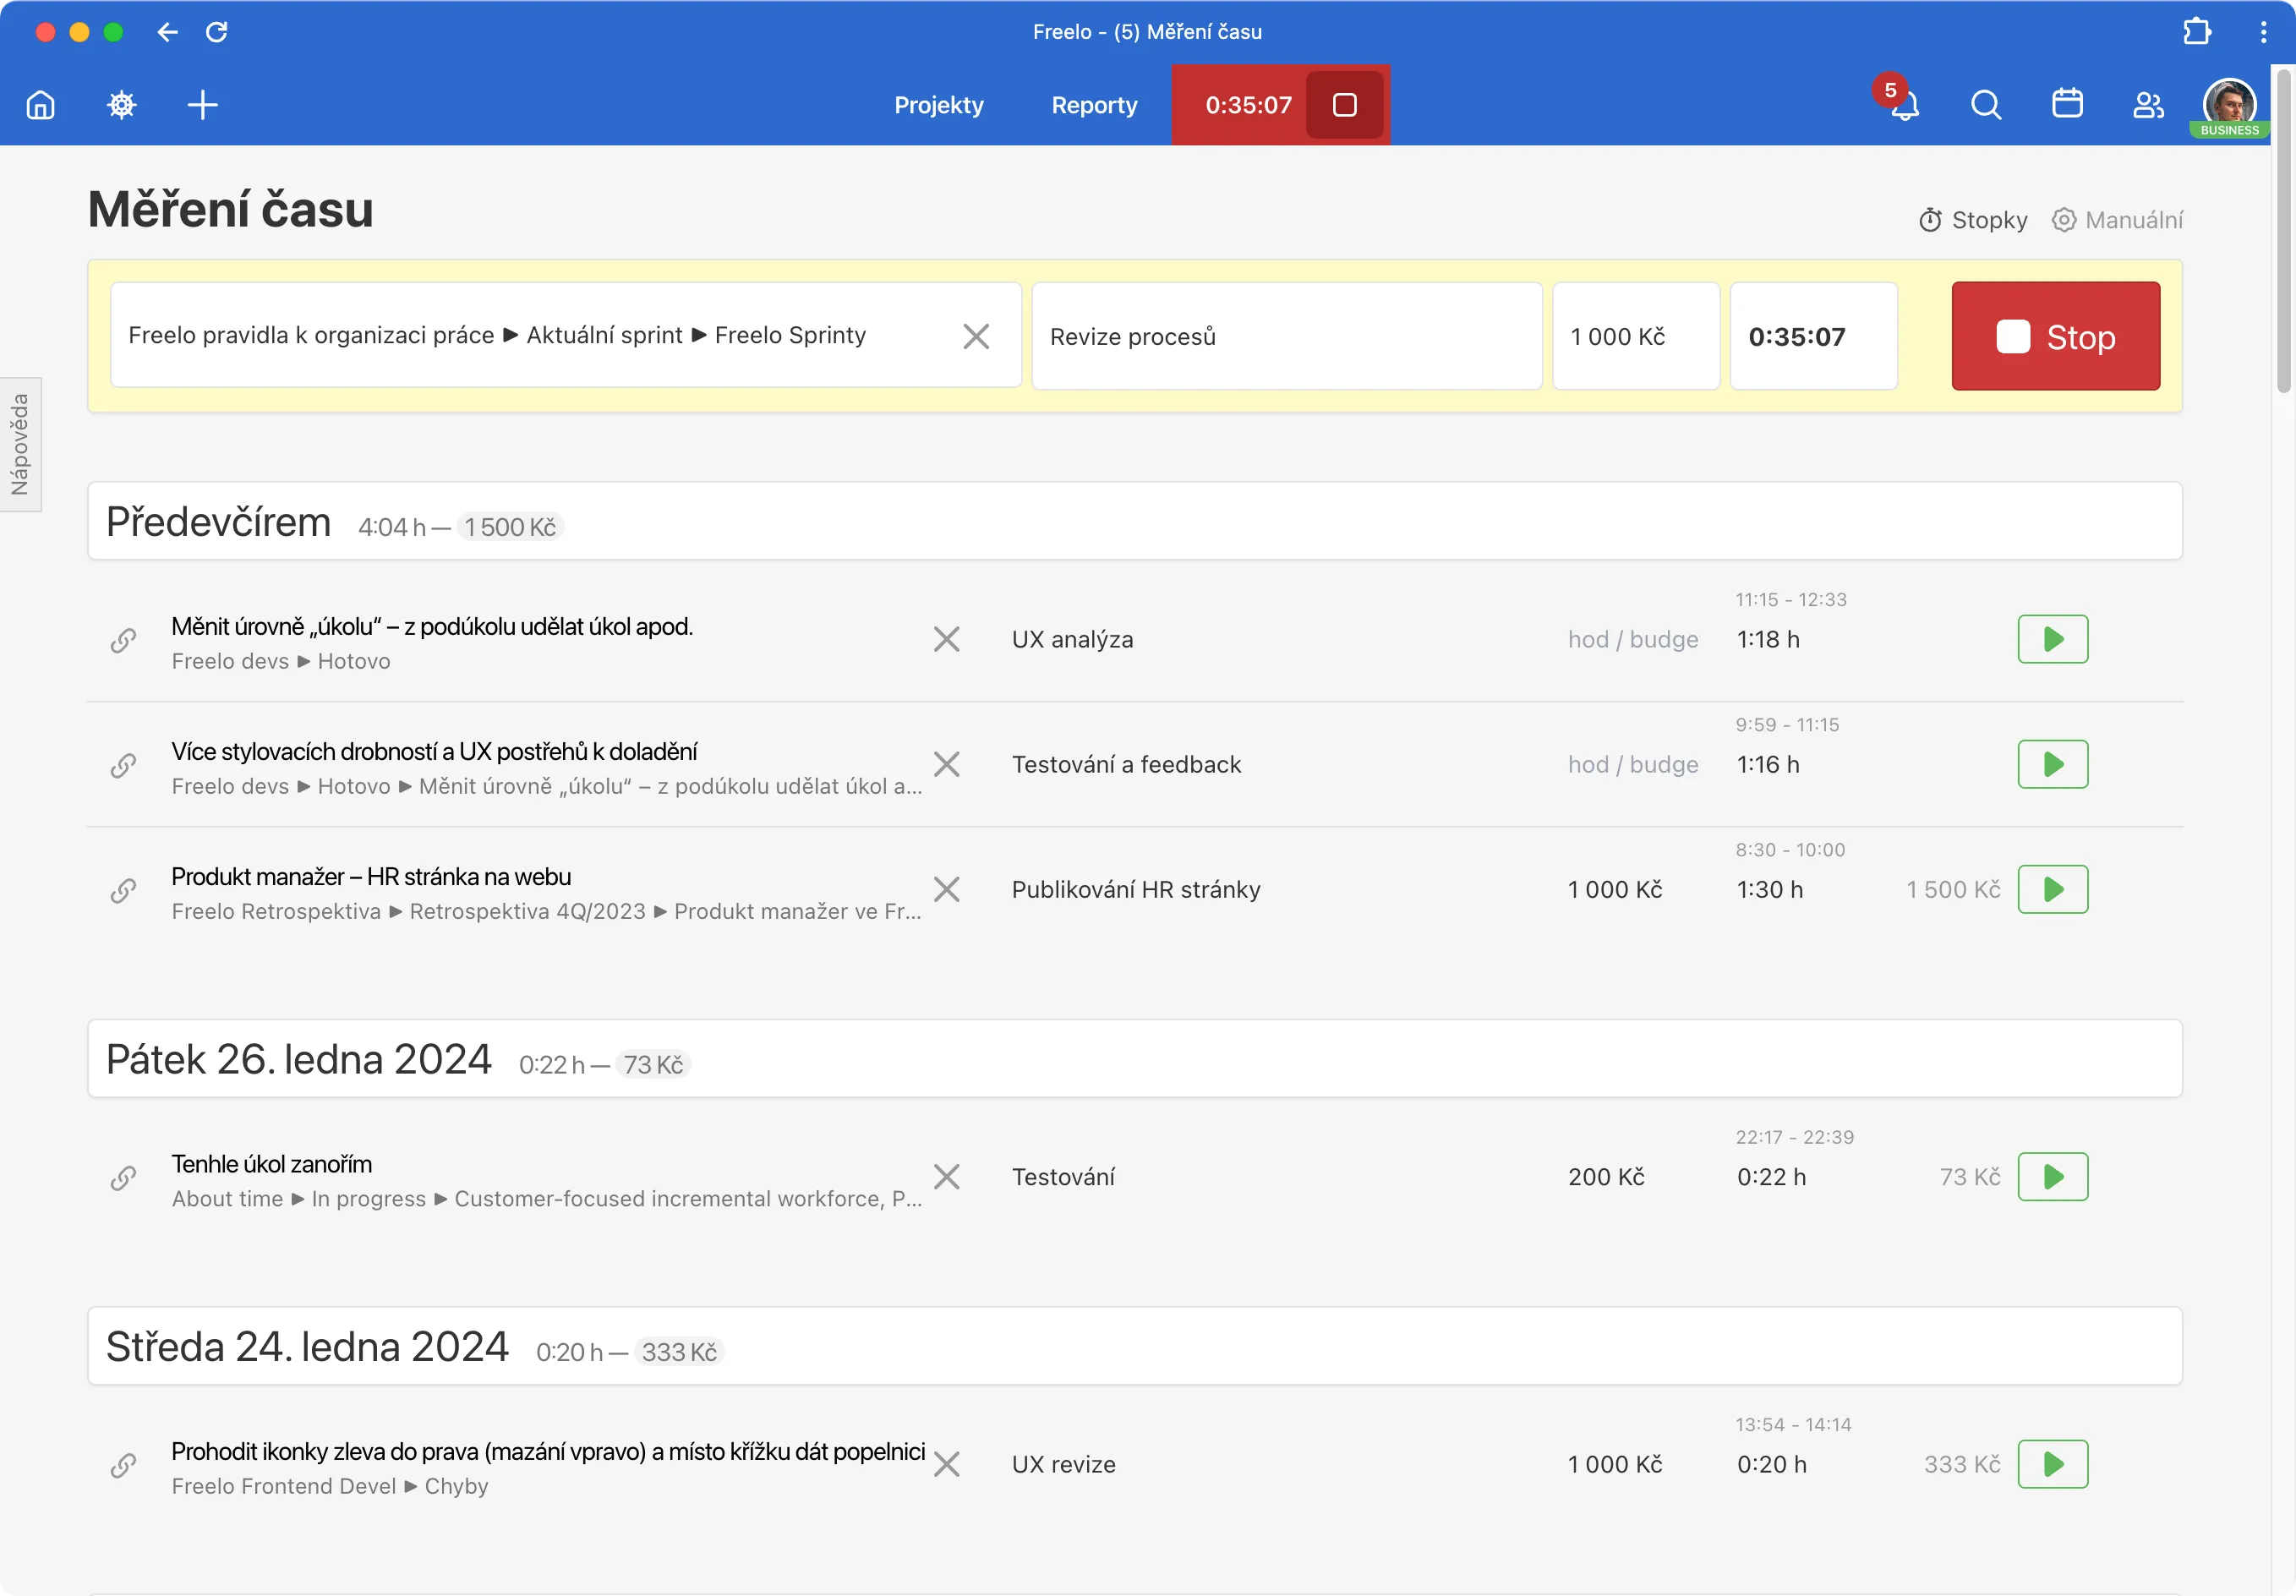2296x1596 pixels.
Task: Open browser extensions puzzle icon
Action: [x=2196, y=32]
